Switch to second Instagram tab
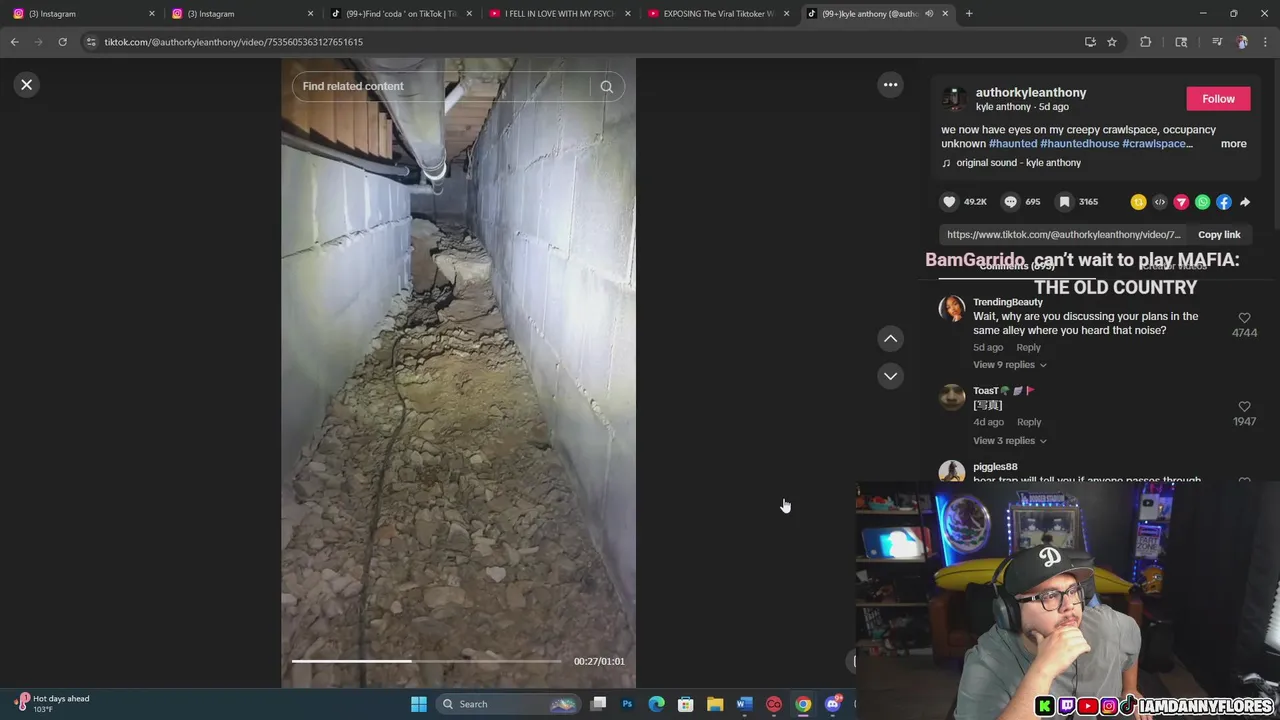 [x=240, y=14]
